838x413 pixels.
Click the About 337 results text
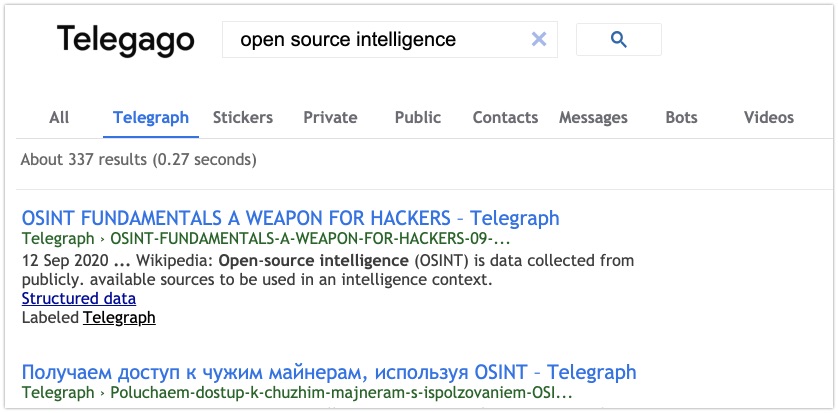coord(139,159)
